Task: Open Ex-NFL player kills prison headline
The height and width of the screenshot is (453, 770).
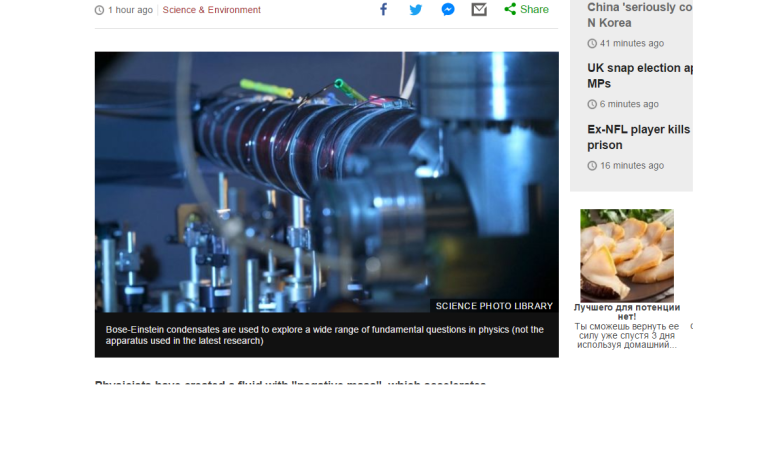Action: pos(638,137)
